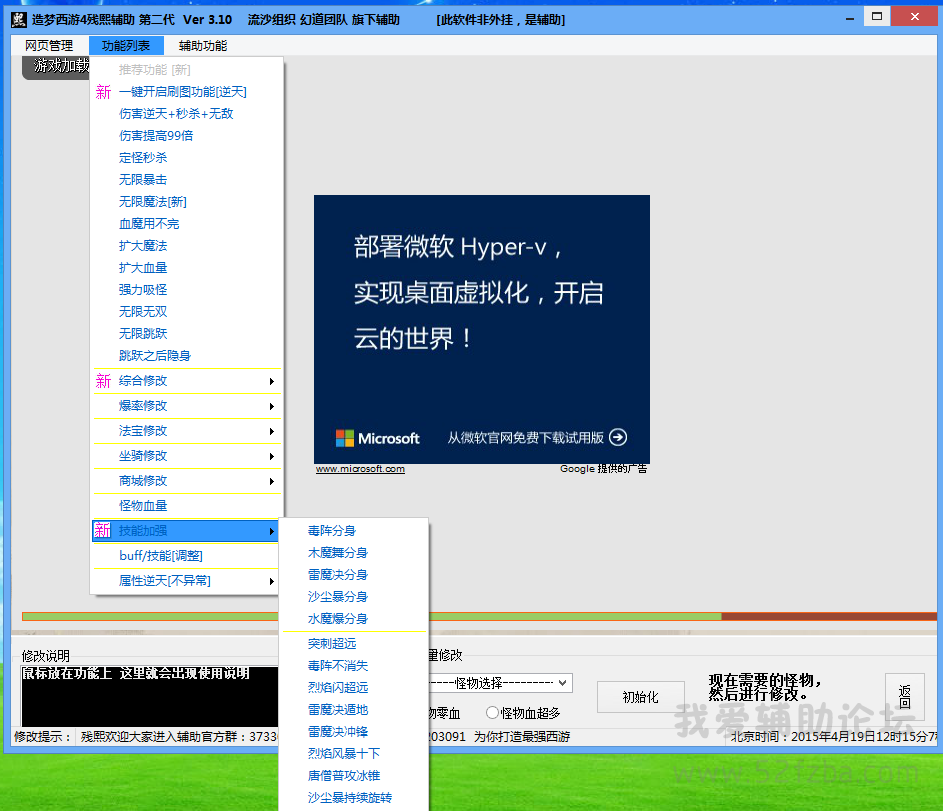943x811 pixels.
Task: Choose 扩大血量 option
Action: tap(186, 268)
